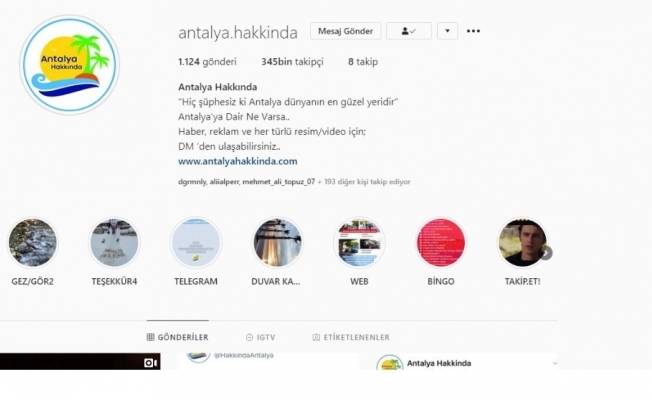
Task: Click the Mesaj Gönder button
Action: [x=345, y=31]
